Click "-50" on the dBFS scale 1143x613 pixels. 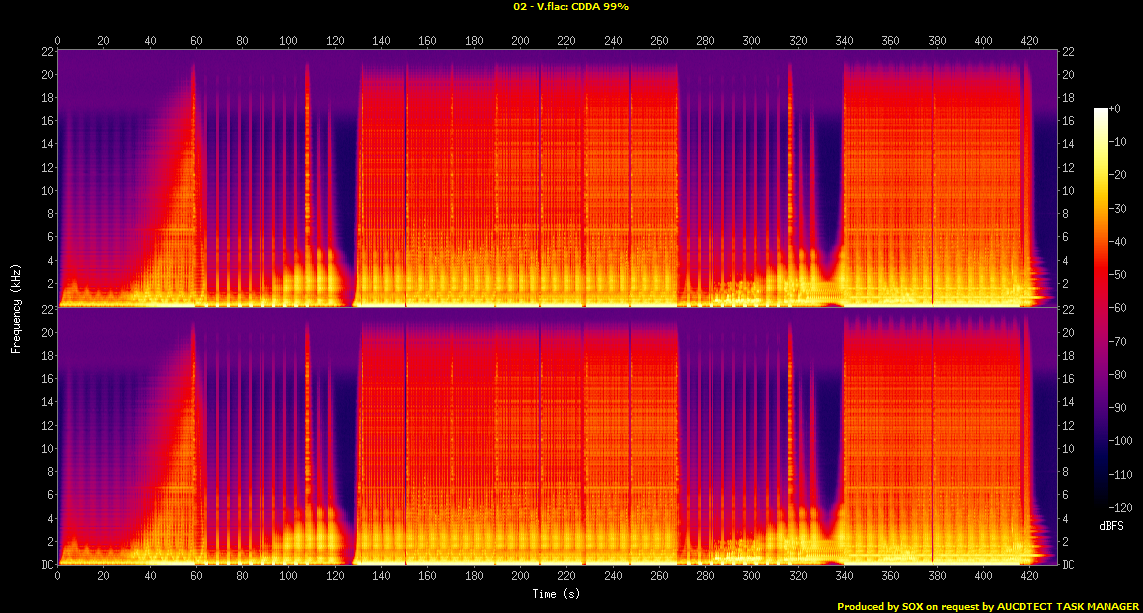click(x=1117, y=275)
